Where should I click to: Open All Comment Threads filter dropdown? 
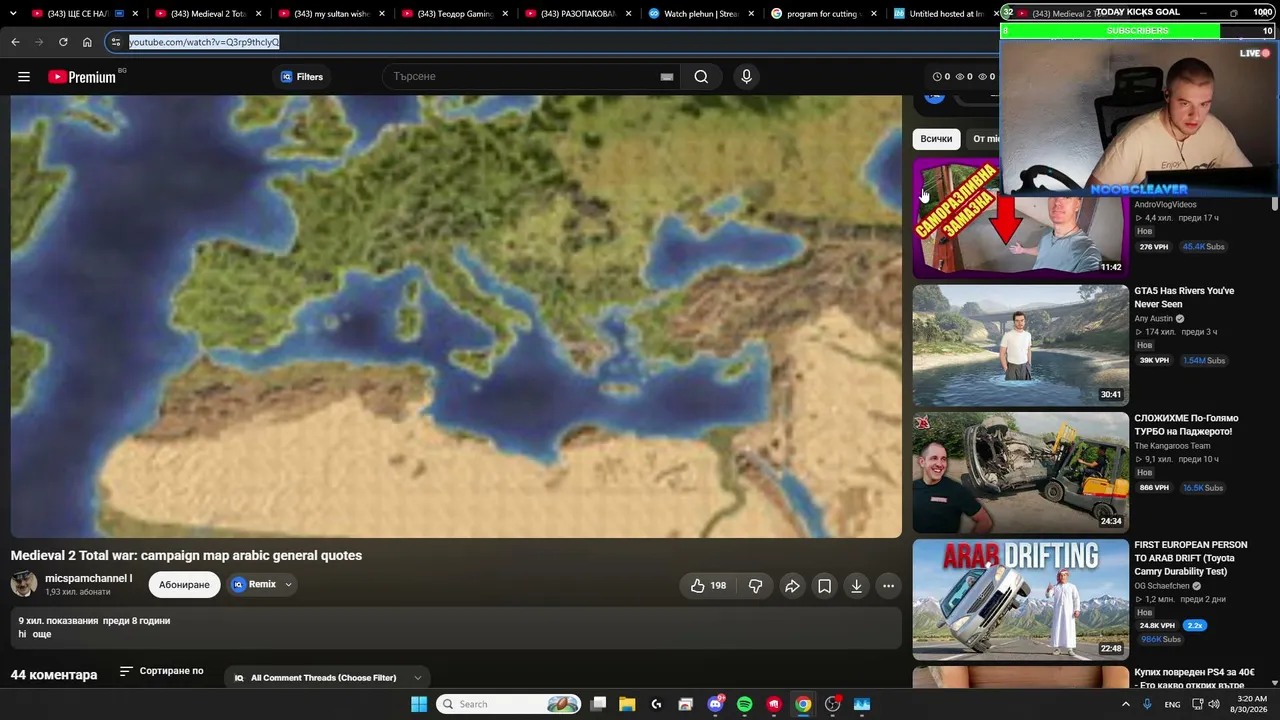point(327,678)
